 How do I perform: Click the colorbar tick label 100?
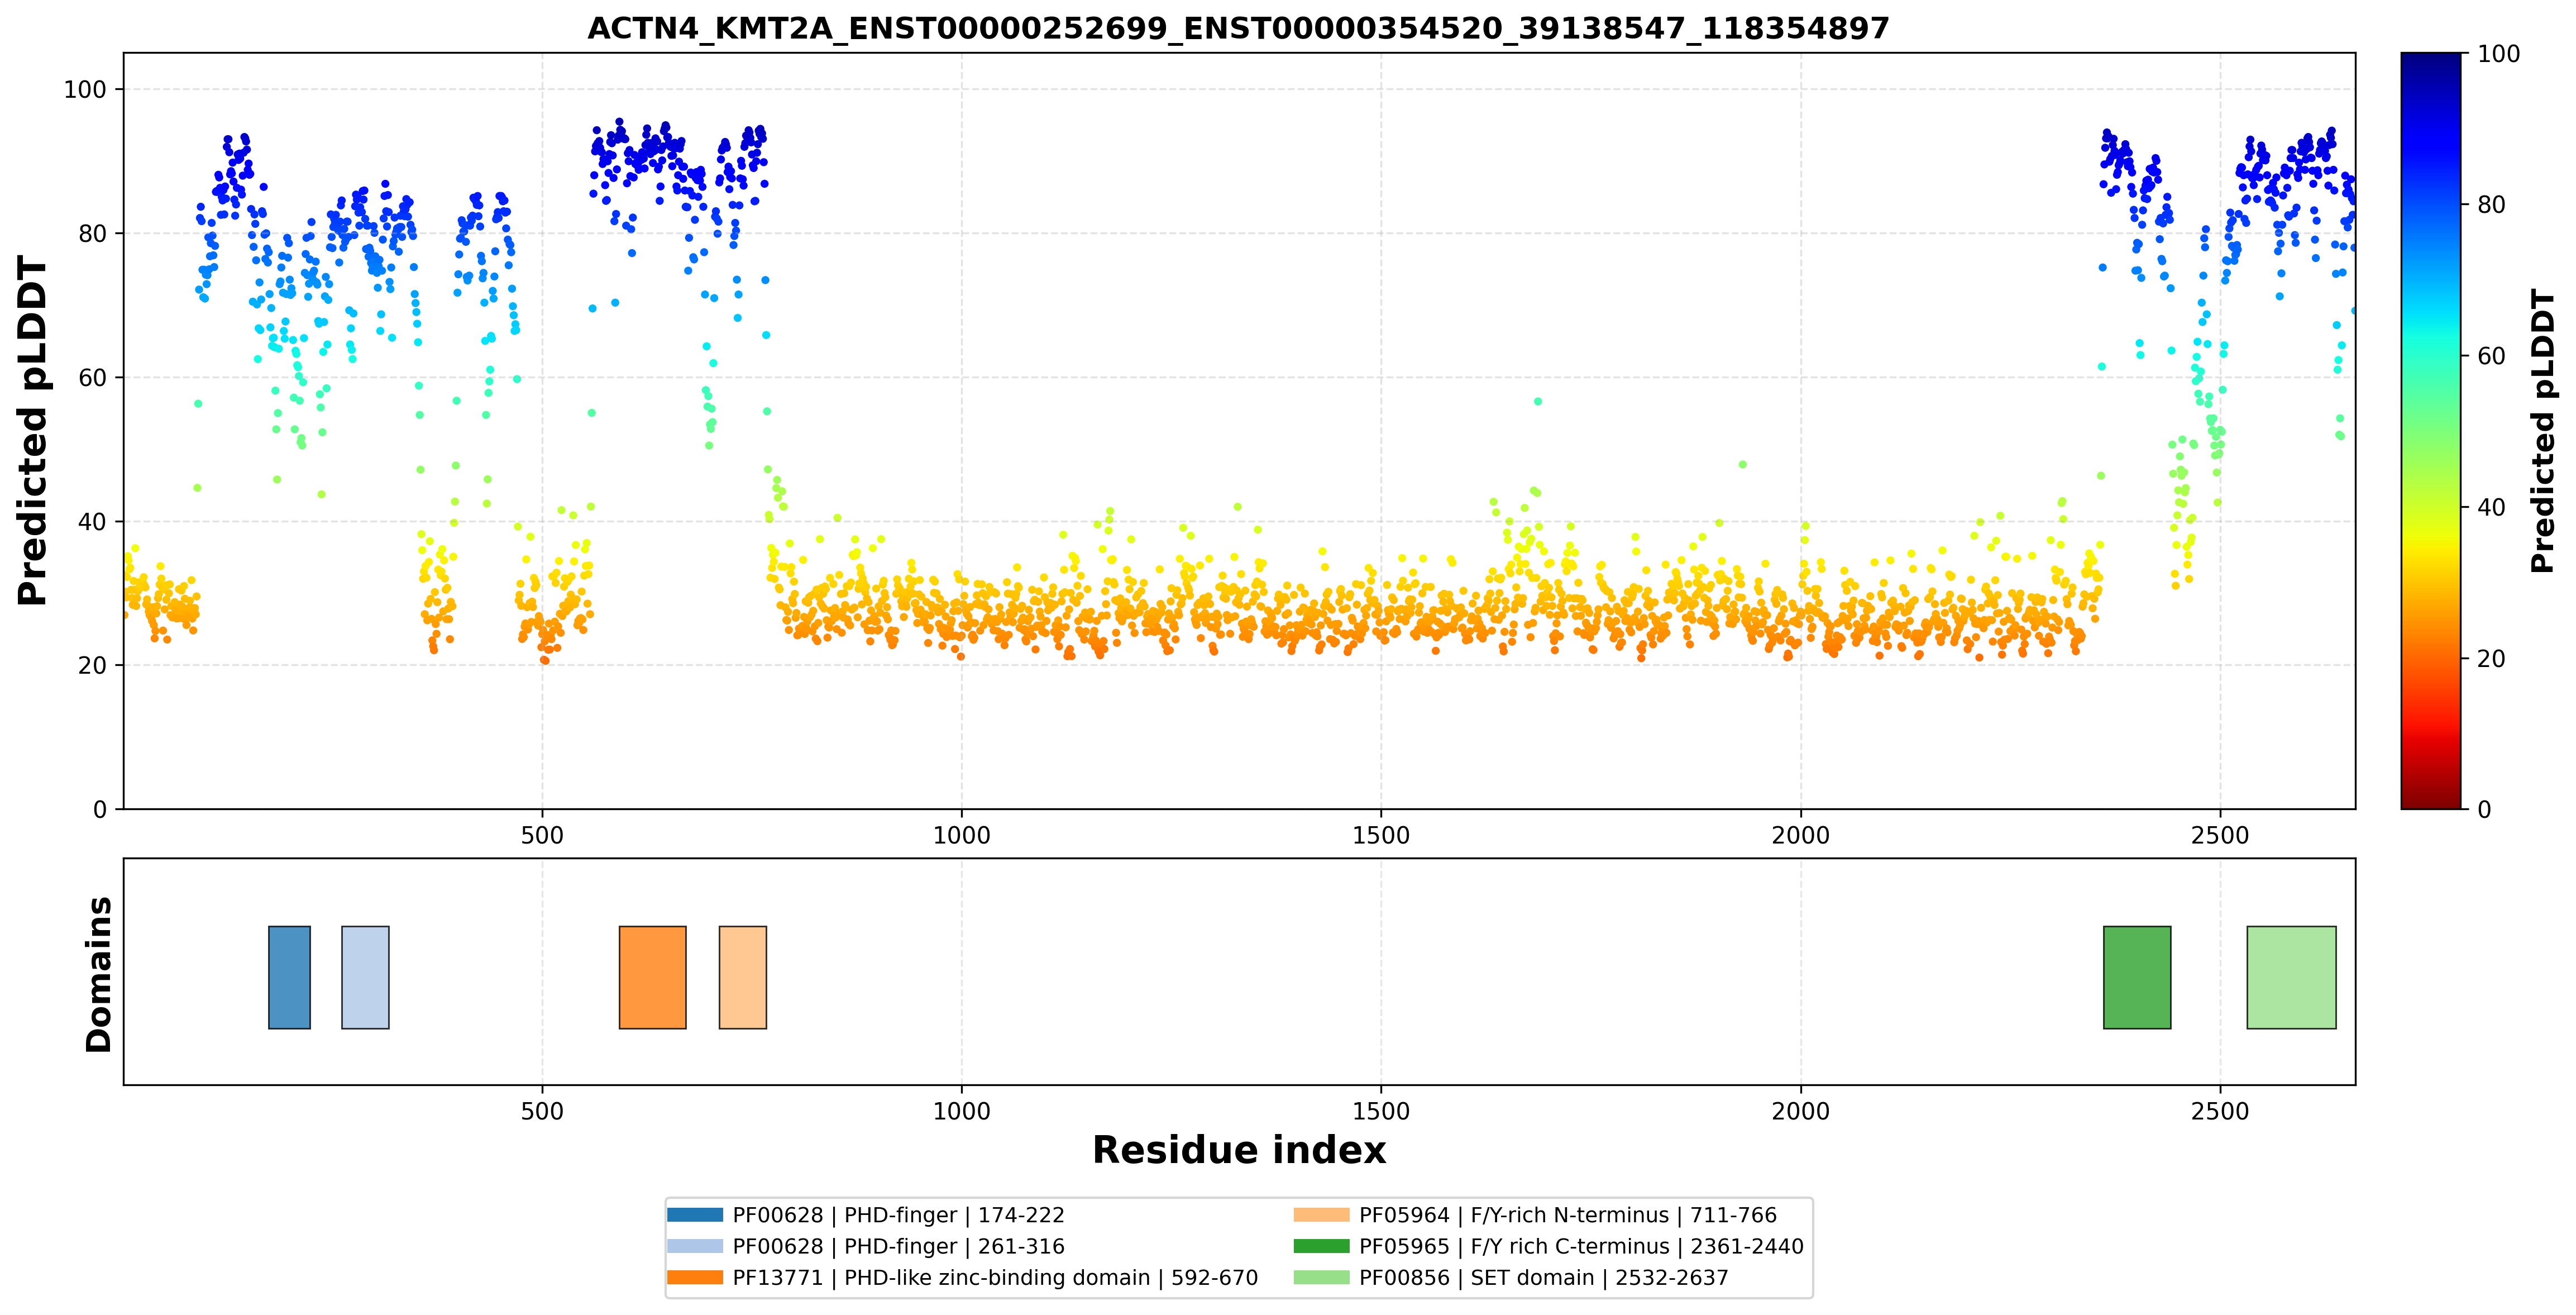click(x=2498, y=54)
